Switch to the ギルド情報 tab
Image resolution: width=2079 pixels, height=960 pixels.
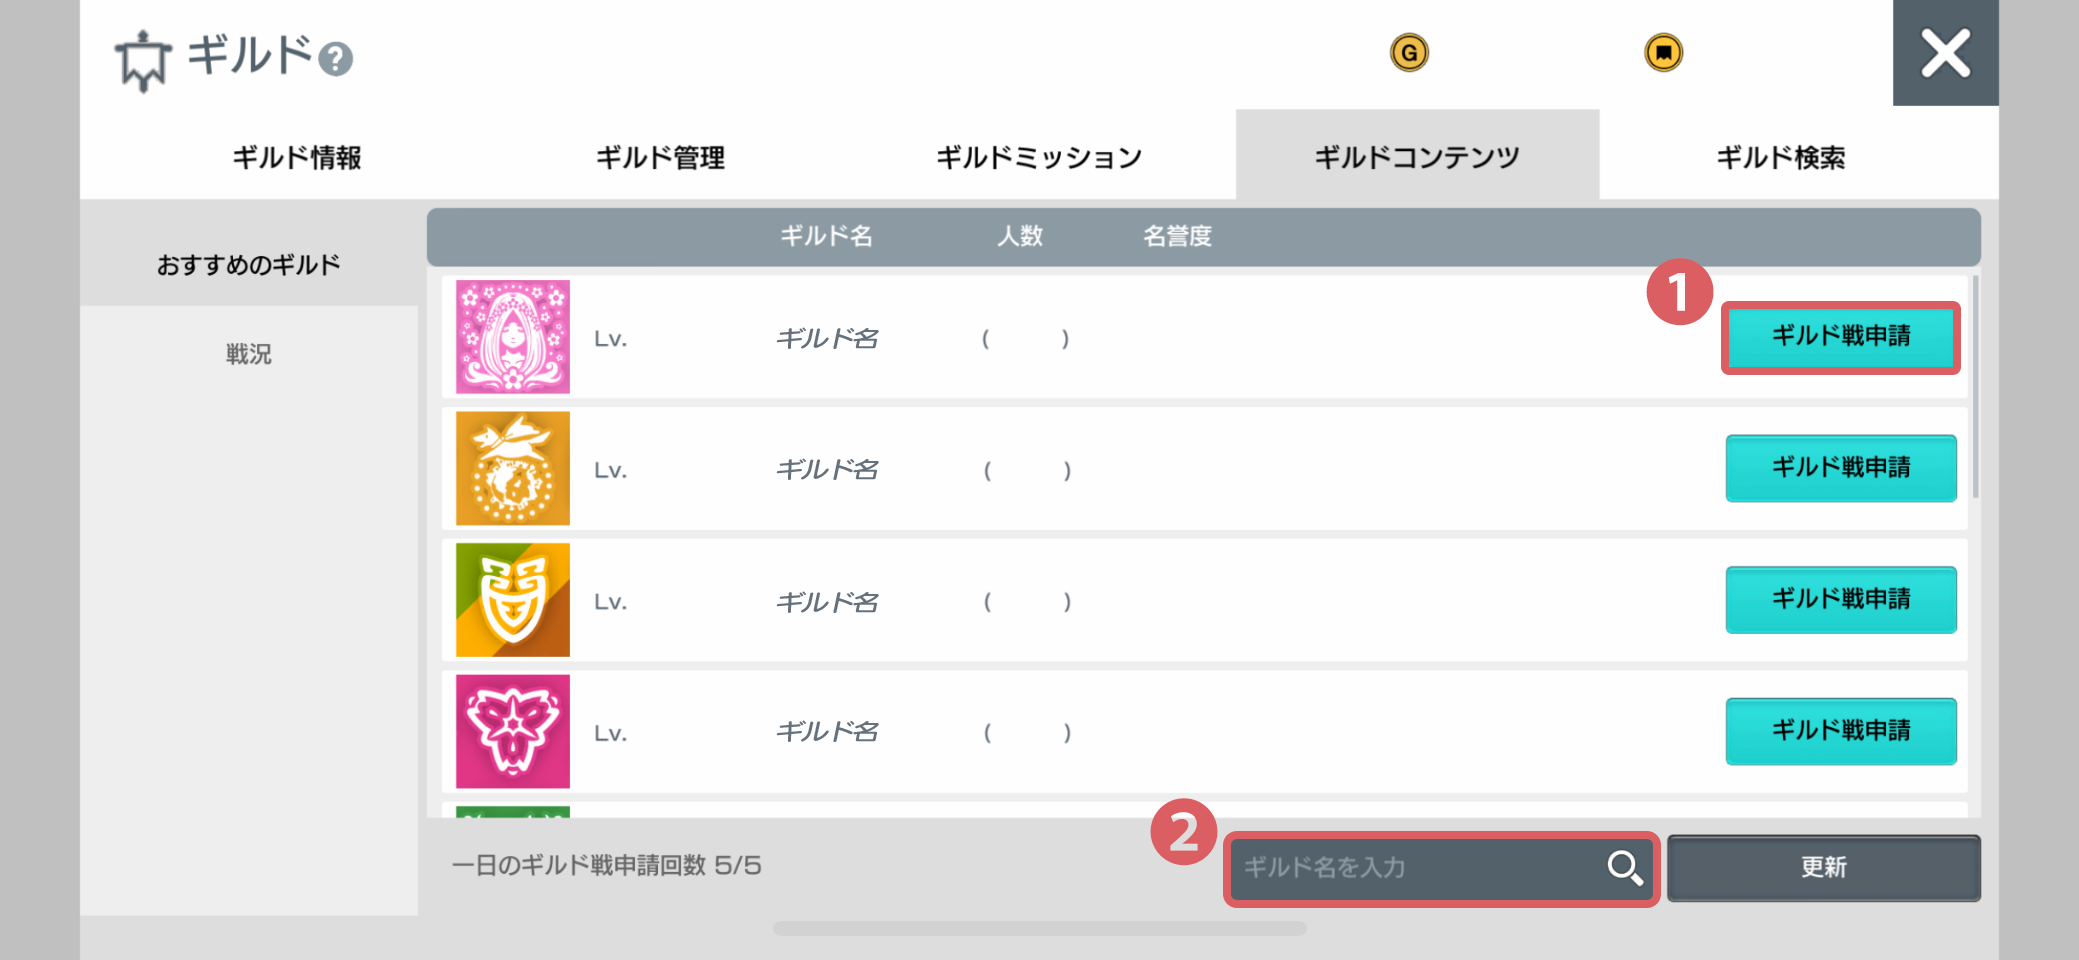click(x=297, y=157)
